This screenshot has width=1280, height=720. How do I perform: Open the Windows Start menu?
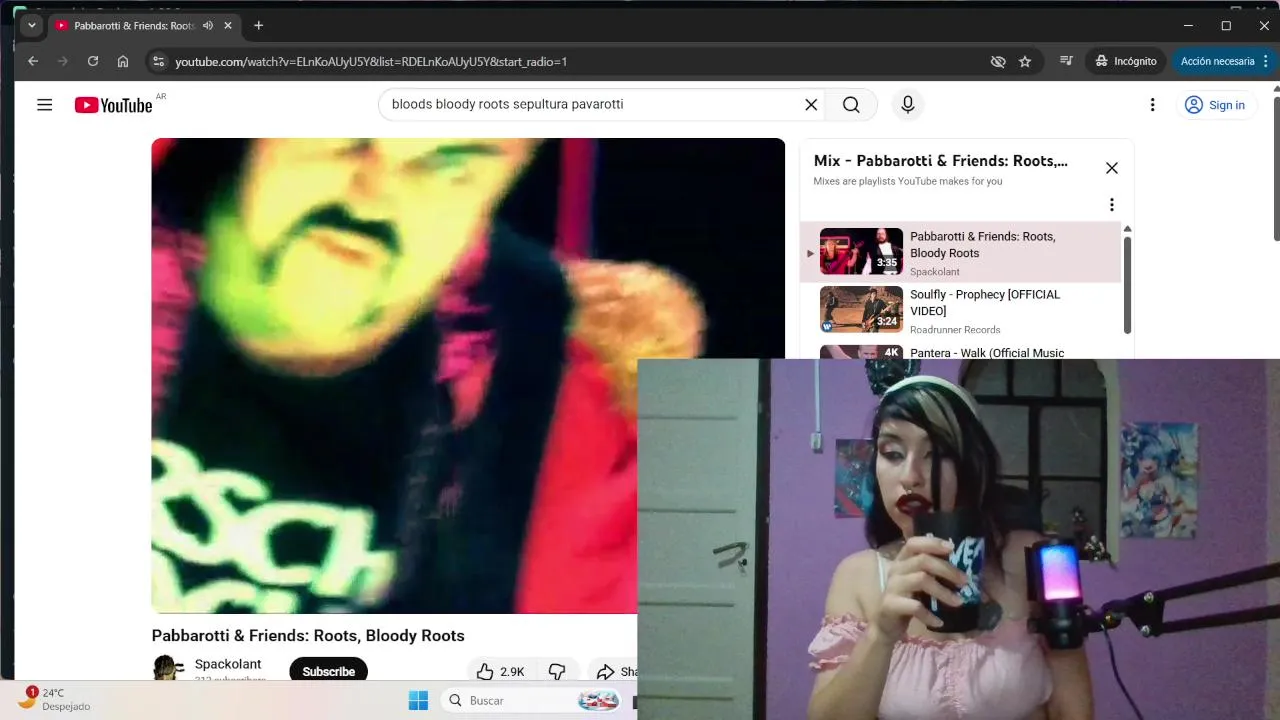point(418,700)
